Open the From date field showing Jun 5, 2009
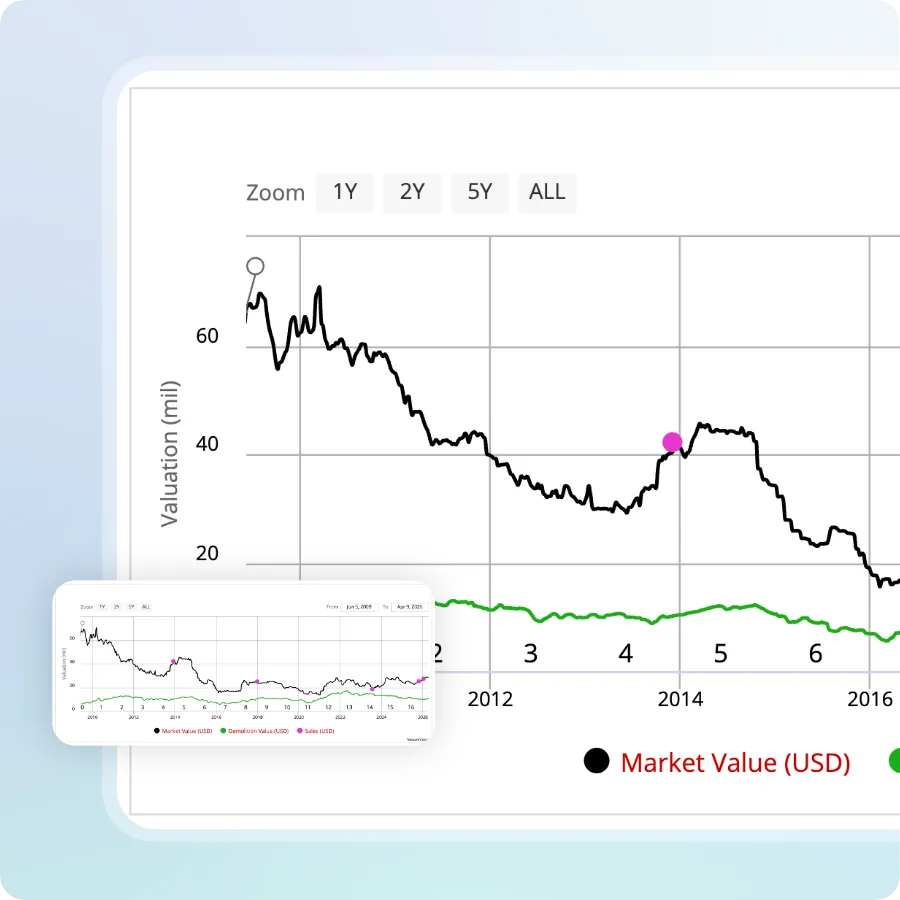Image resolution: width=900 pixels, height=900 pixels. (359, 607)
